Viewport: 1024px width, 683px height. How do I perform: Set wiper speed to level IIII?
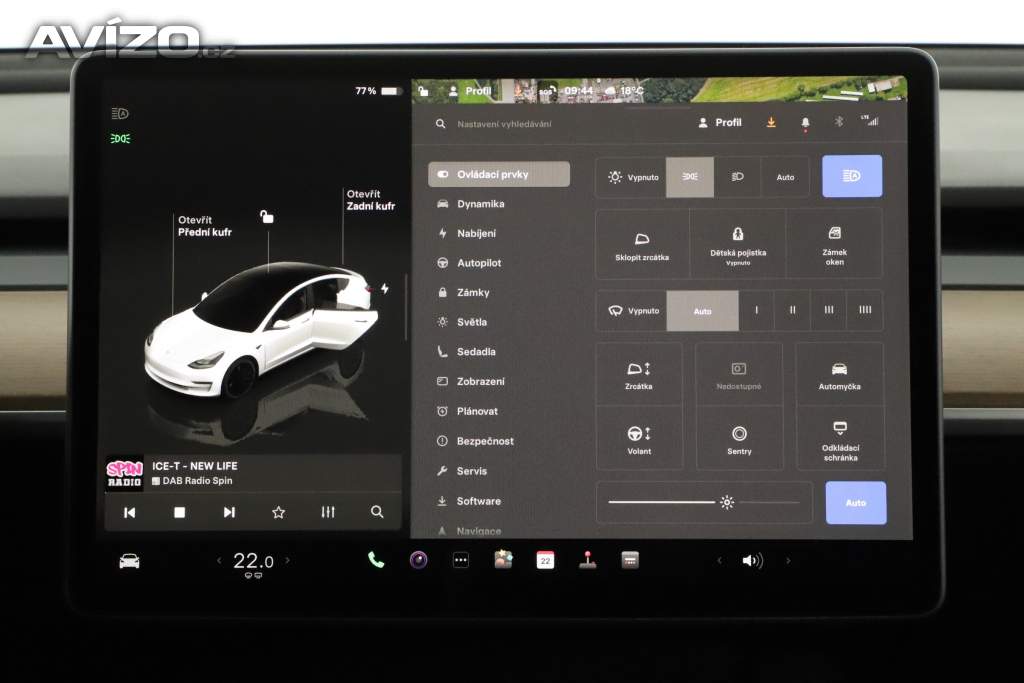(865, 311)
